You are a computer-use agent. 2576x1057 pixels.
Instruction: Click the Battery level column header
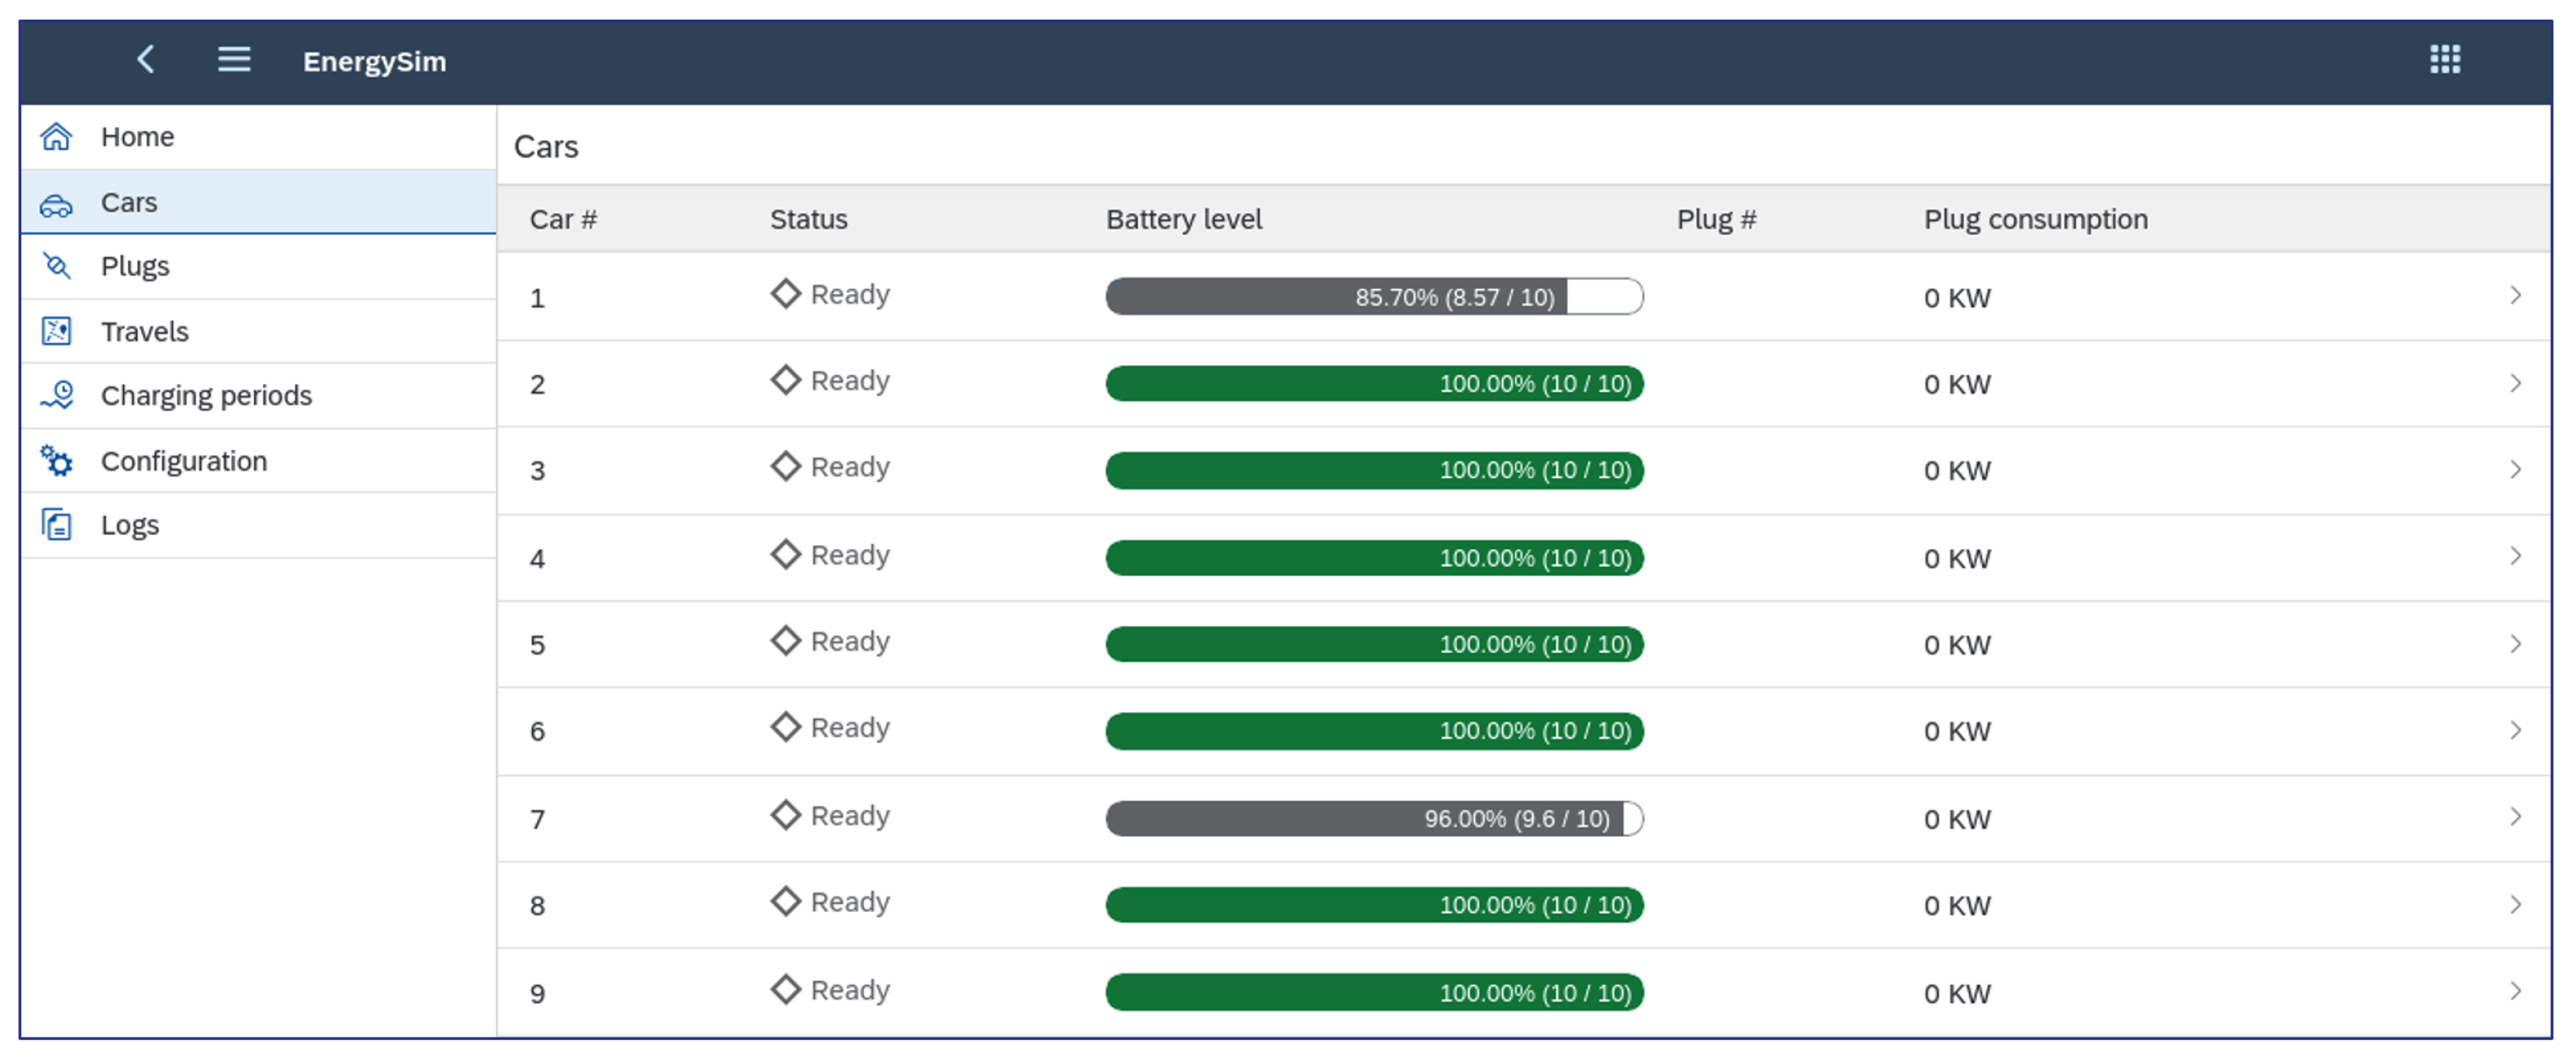pyautogui.click(x=1183, y=220)
